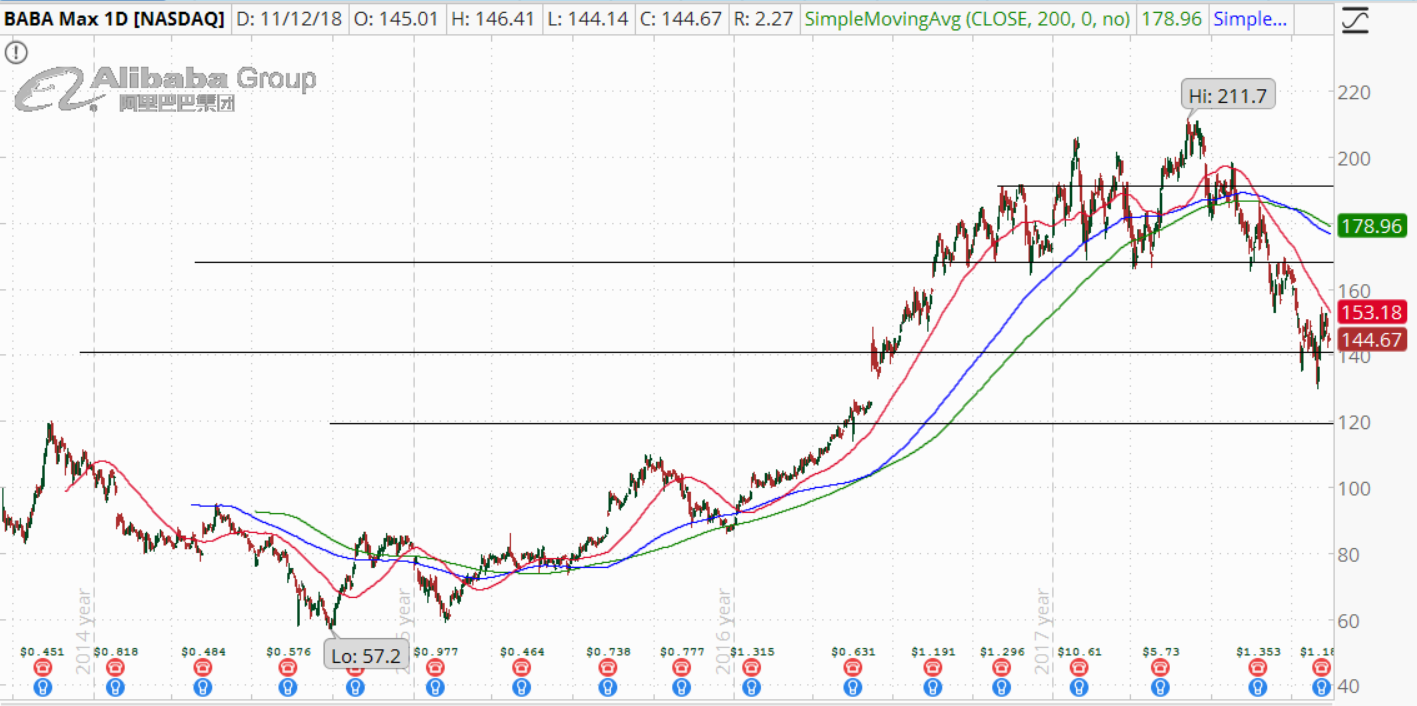Click the dark red 144.67 last price bubble

point(1373,340)
